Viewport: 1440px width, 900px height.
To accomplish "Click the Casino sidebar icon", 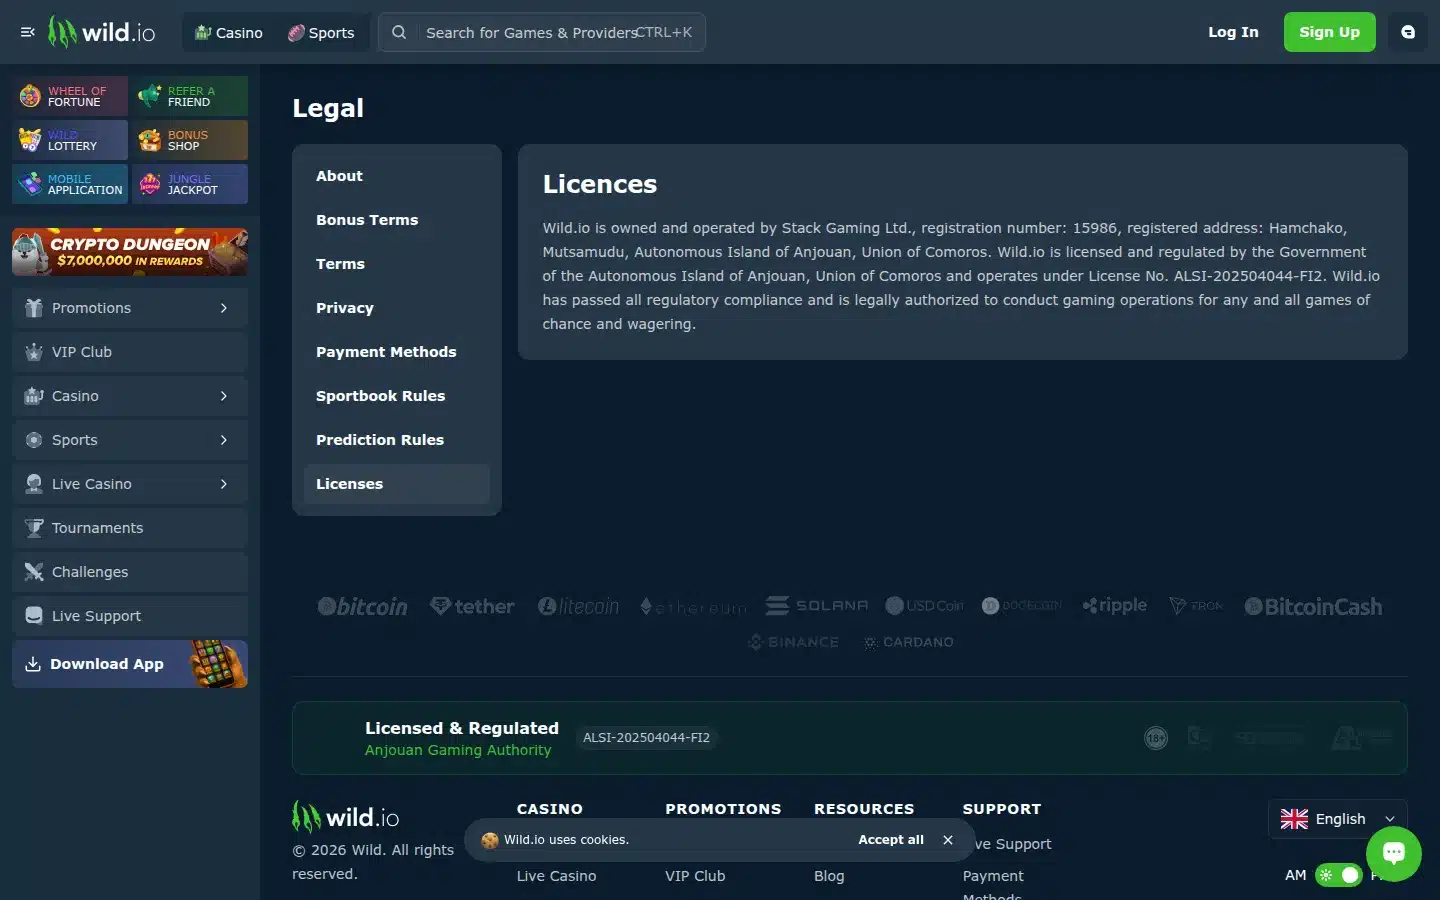I will [x=34, y=396].
